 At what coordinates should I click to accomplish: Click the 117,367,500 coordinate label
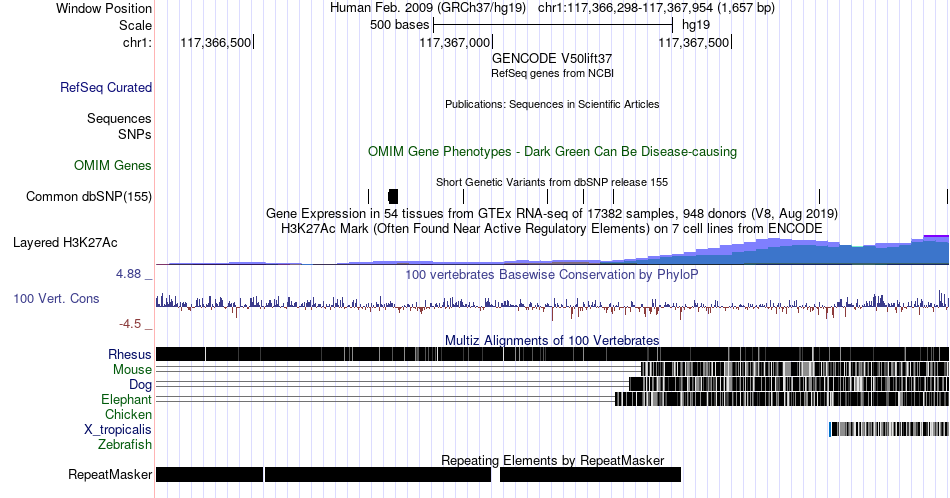point(694,42)
